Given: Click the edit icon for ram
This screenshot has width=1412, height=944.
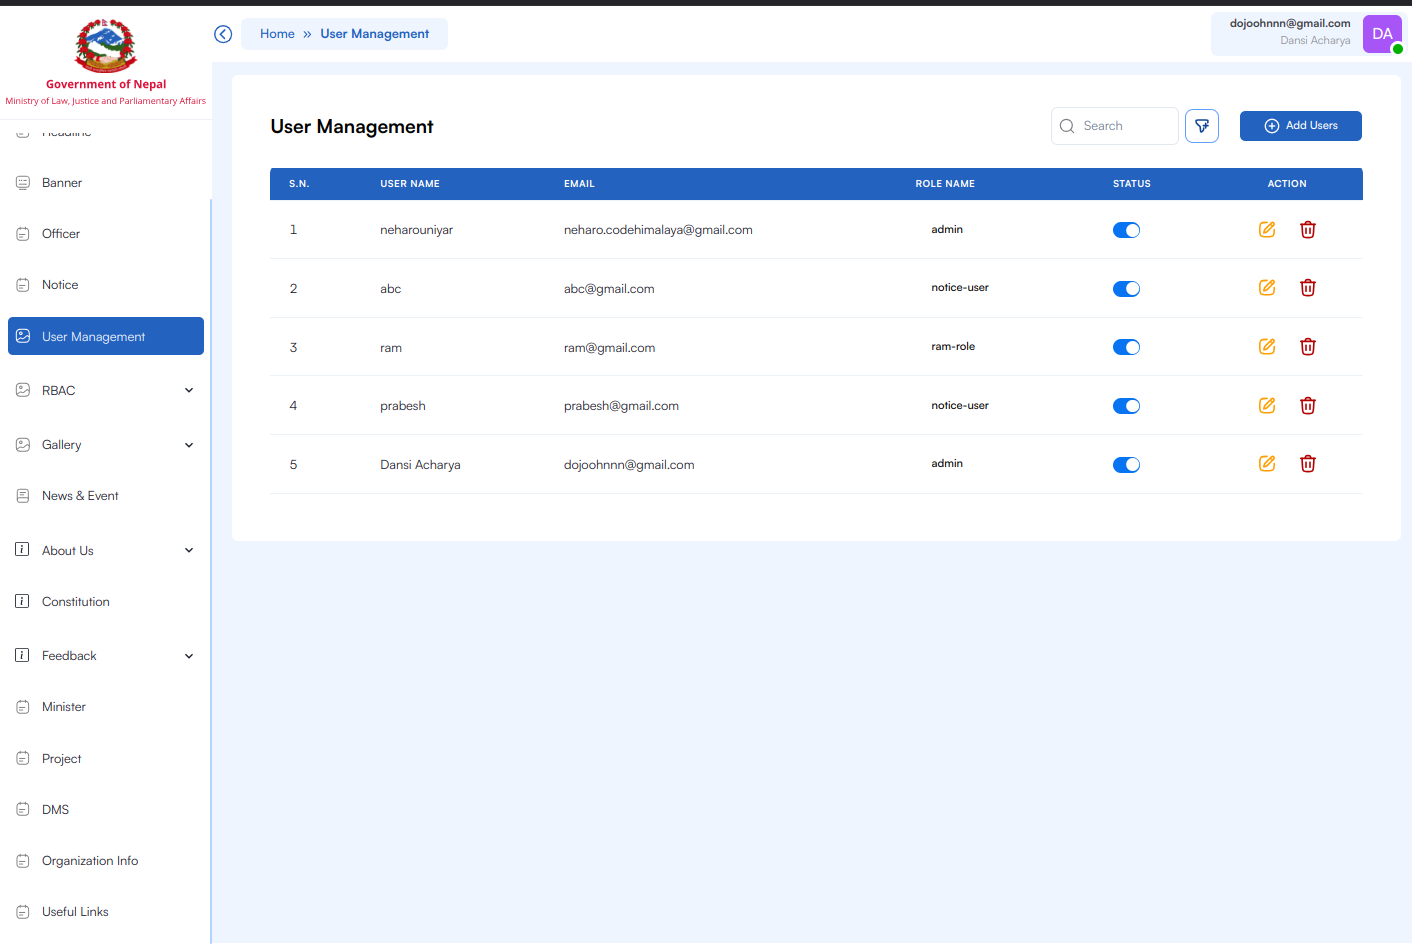Looking at the screenshot, I should (1266, 347).
